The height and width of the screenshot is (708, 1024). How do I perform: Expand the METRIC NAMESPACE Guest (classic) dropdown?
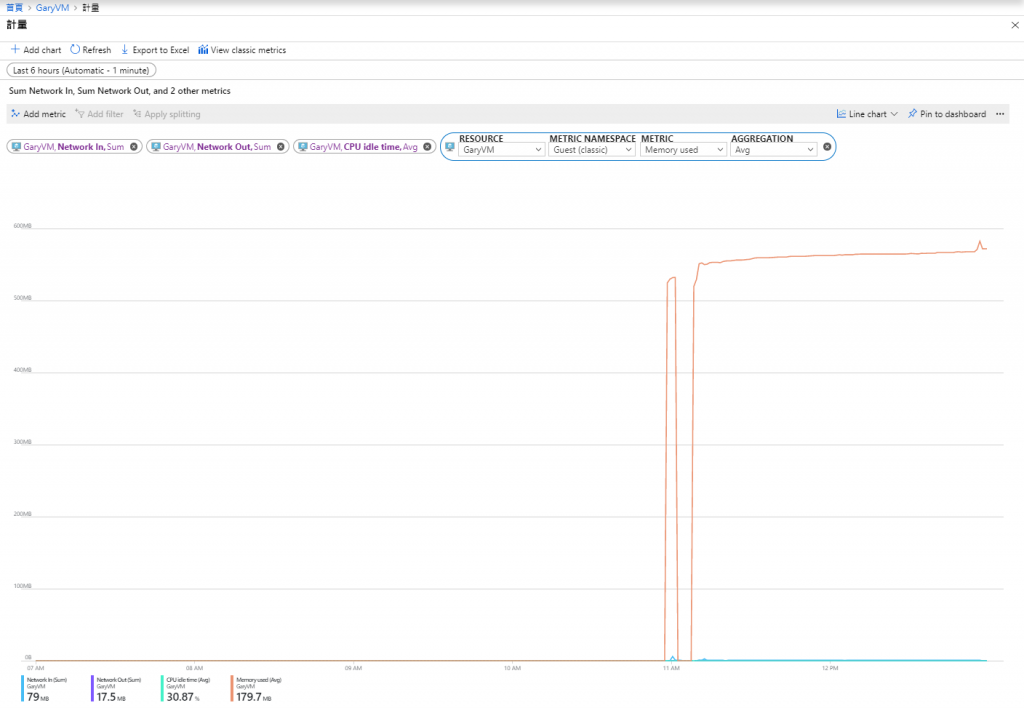coord(592,150)
